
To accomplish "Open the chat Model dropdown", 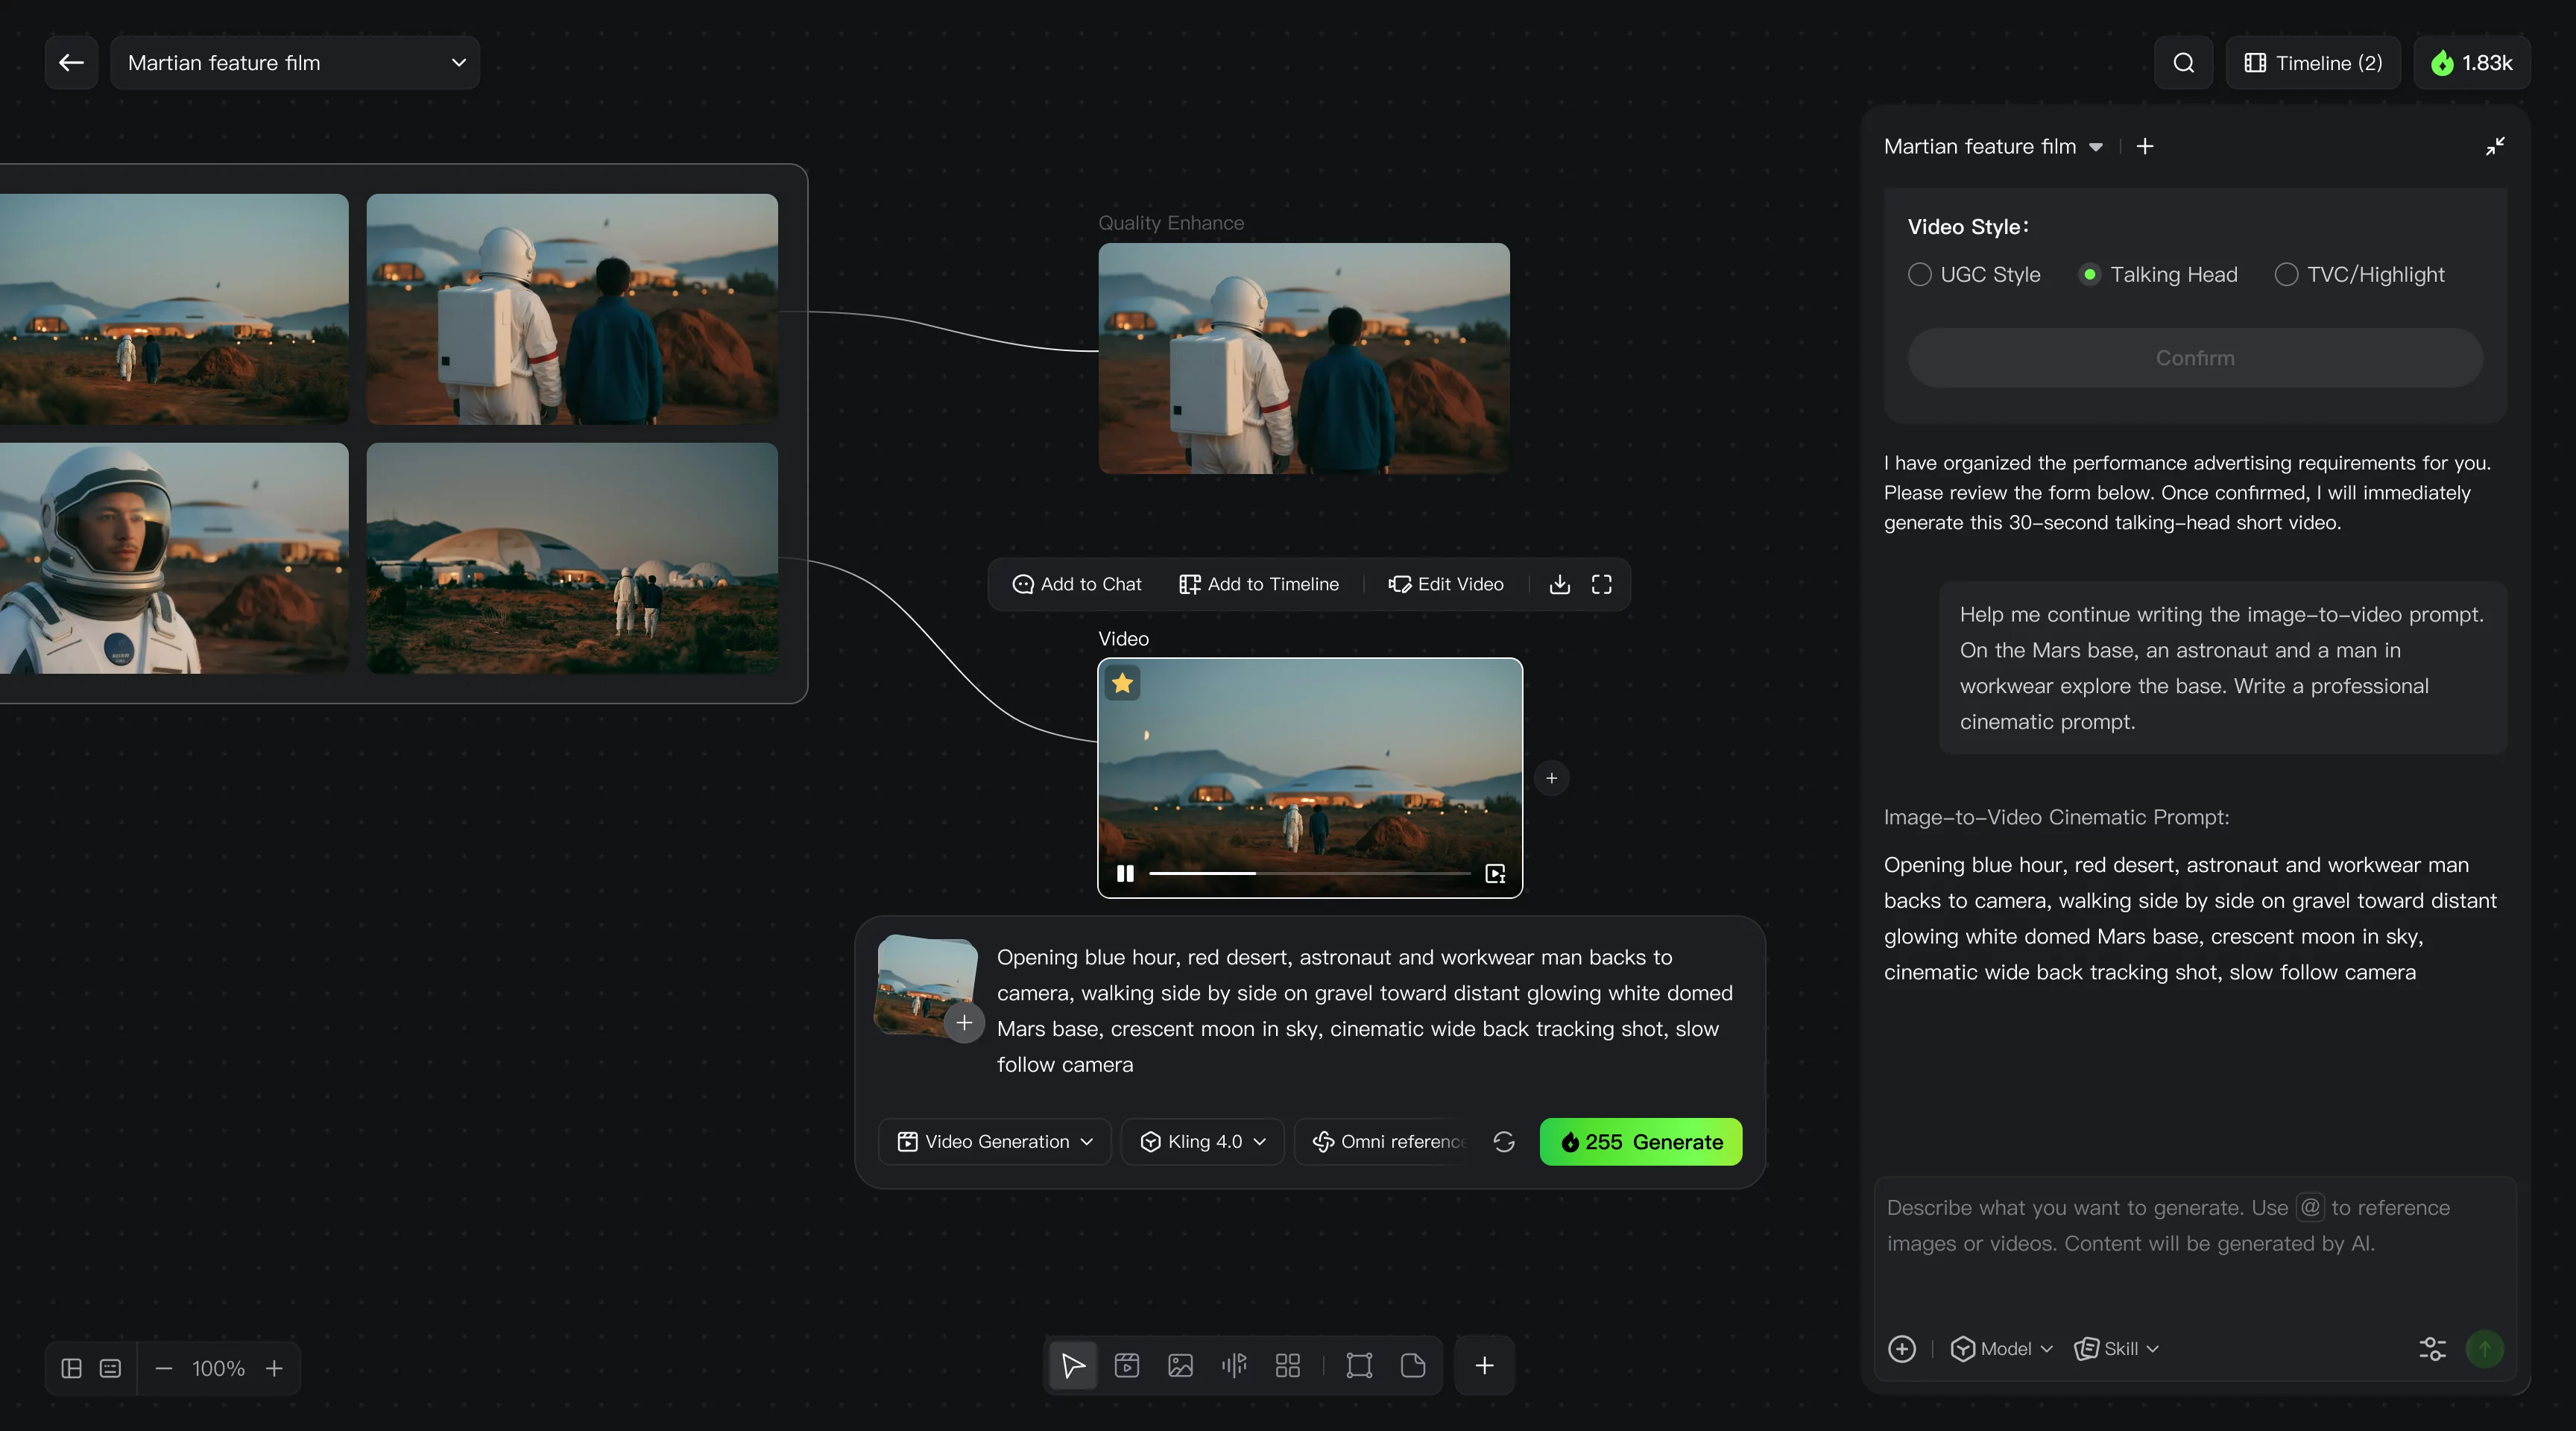I will click(x=2002, y=1348).
